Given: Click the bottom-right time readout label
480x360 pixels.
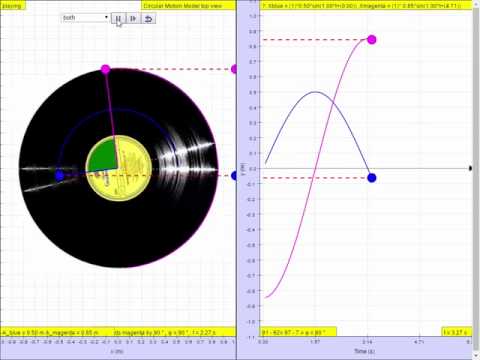Looking at the screenshot, I should tap(457, 332).
